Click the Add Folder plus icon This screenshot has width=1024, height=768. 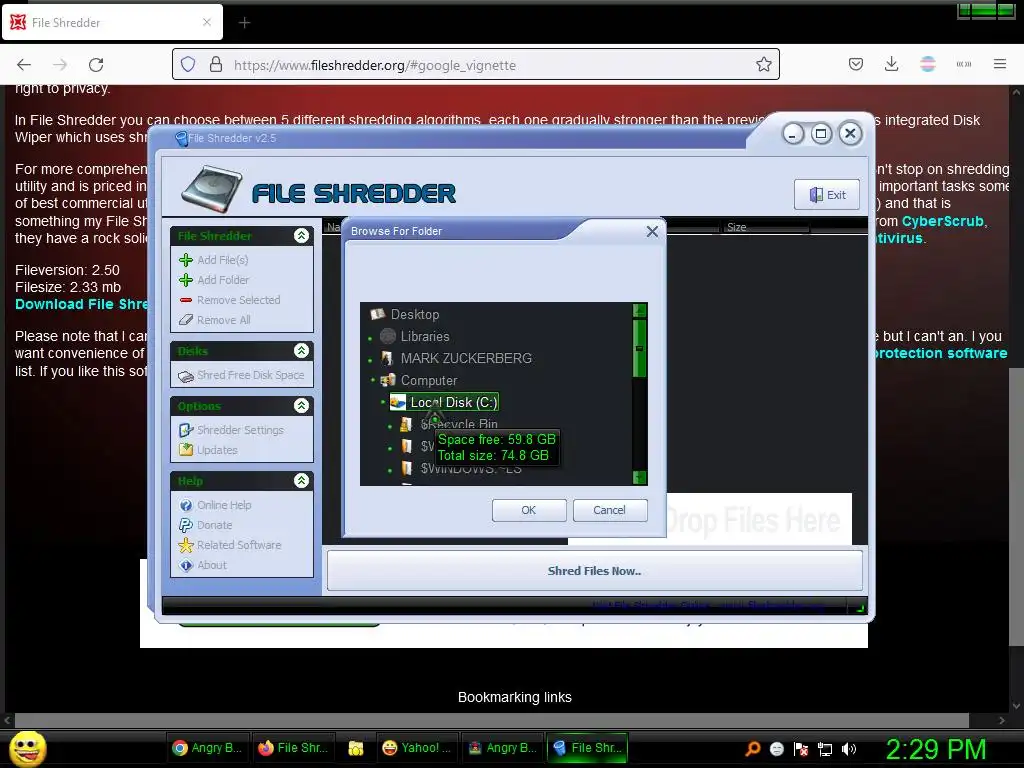pos(185,280)
